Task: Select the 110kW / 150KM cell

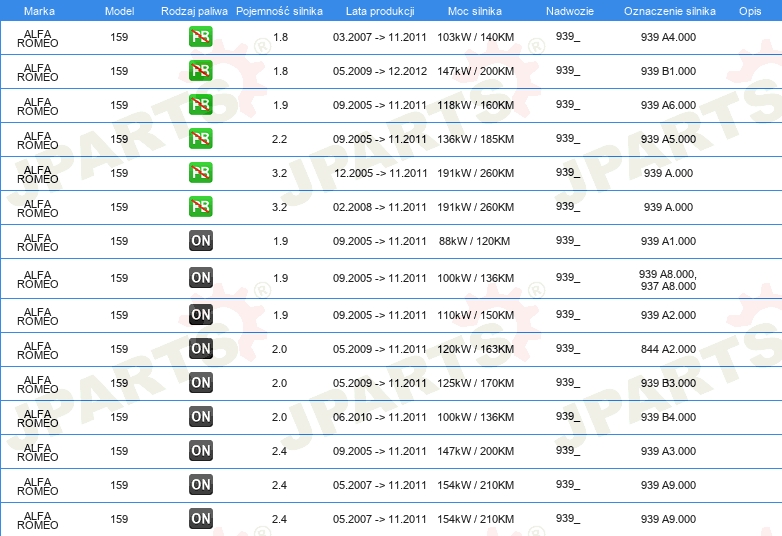Action: (475, 315)
